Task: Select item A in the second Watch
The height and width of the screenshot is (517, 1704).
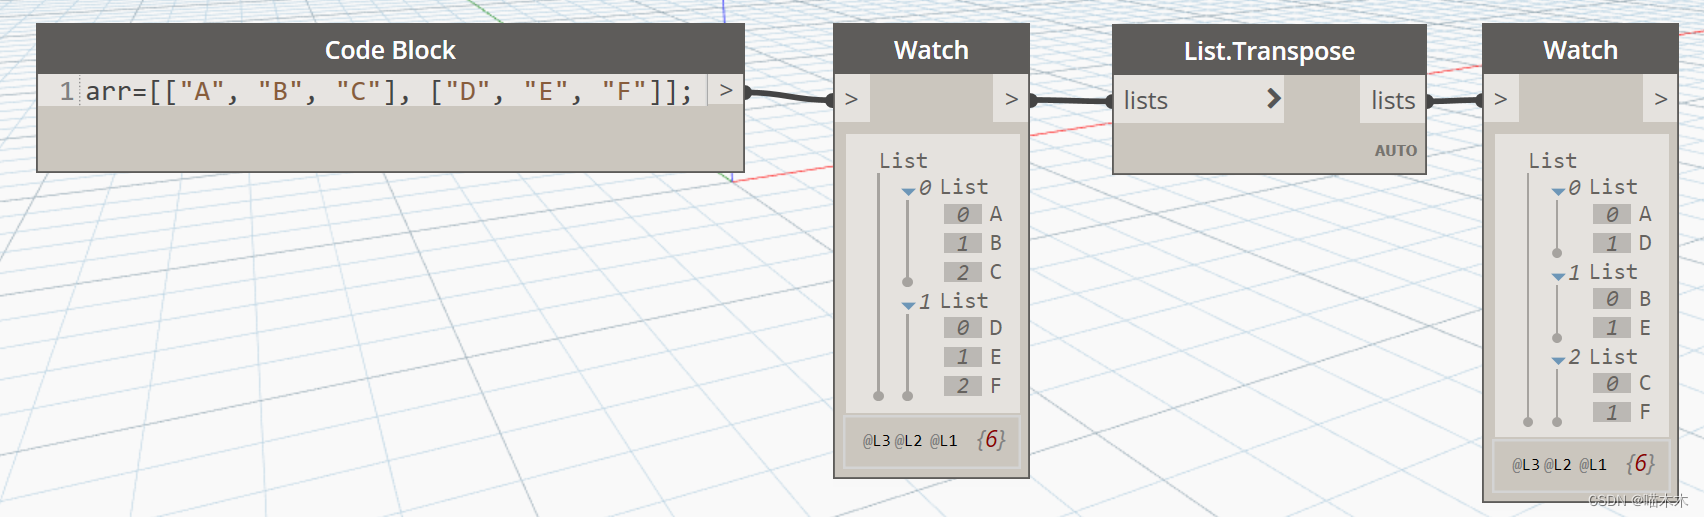Action: 1645,214
